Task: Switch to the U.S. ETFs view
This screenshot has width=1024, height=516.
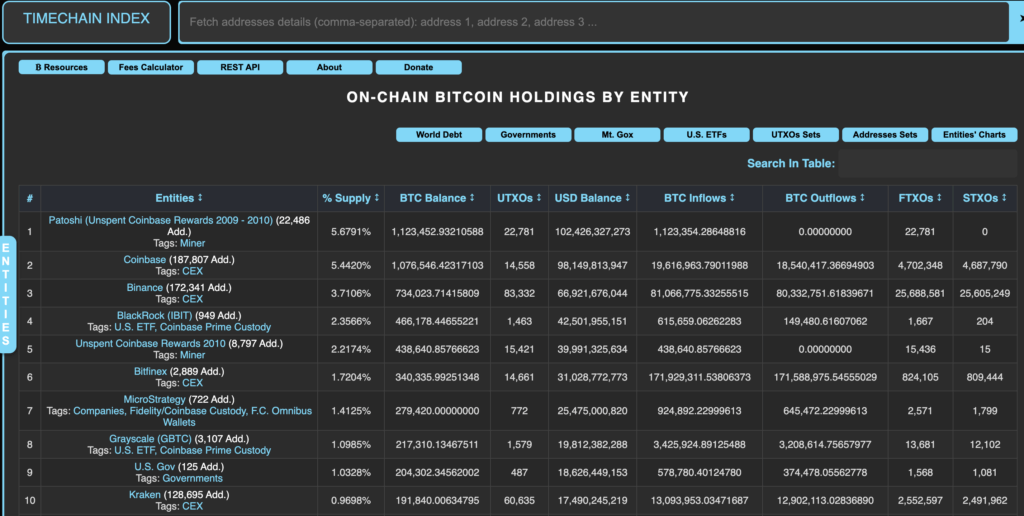Action: coord(706,135)
